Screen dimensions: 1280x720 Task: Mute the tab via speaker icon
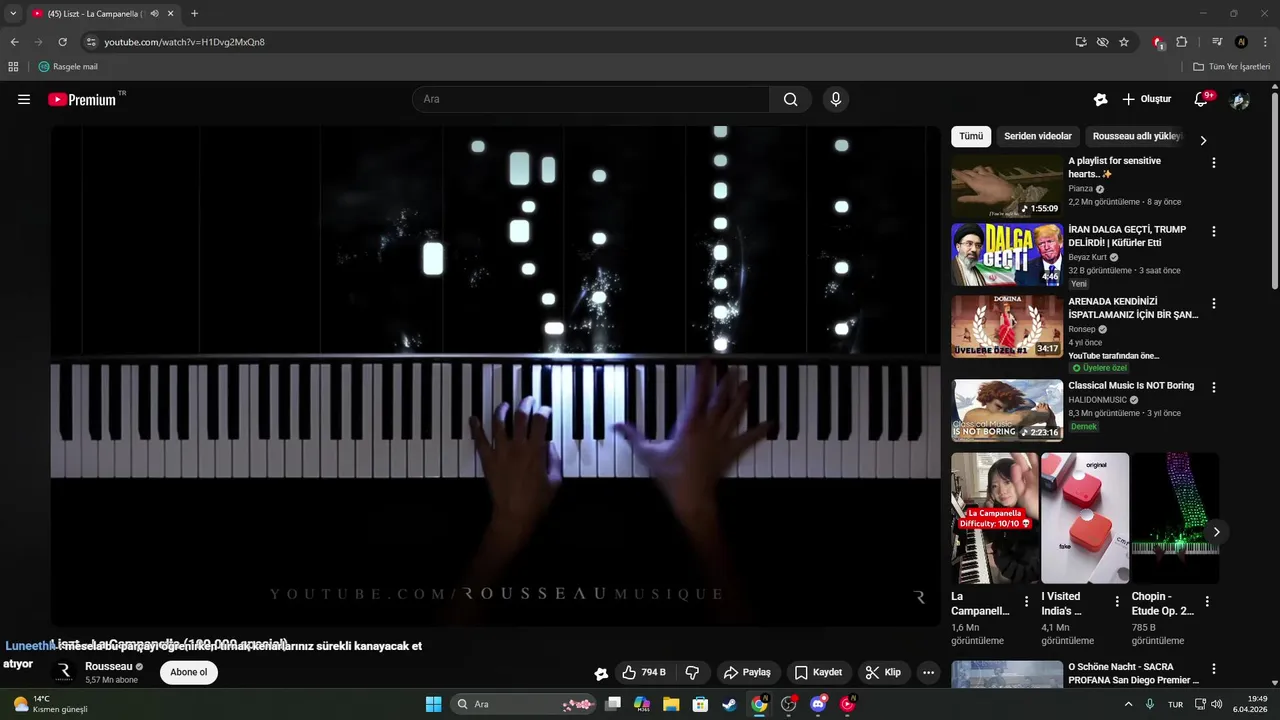tap(154, 13)
